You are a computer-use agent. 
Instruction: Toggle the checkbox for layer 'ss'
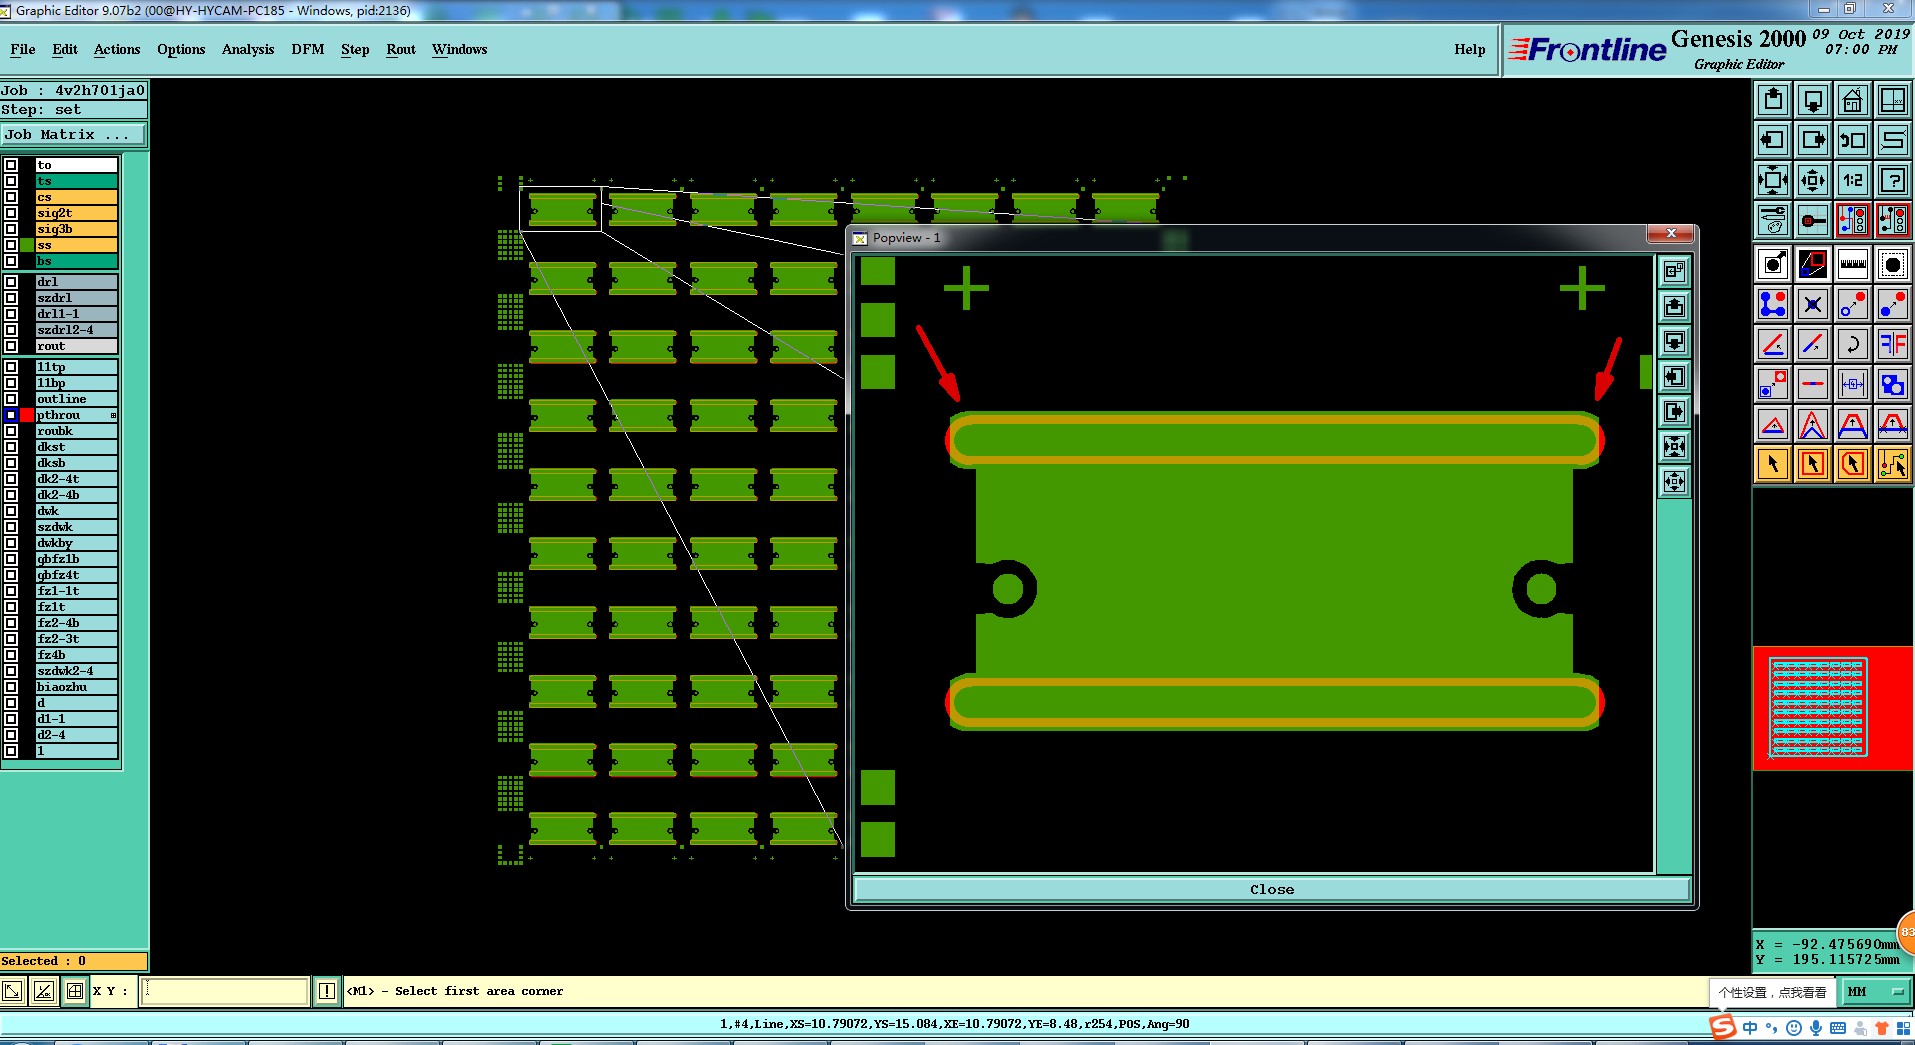(x=11, y=245)
